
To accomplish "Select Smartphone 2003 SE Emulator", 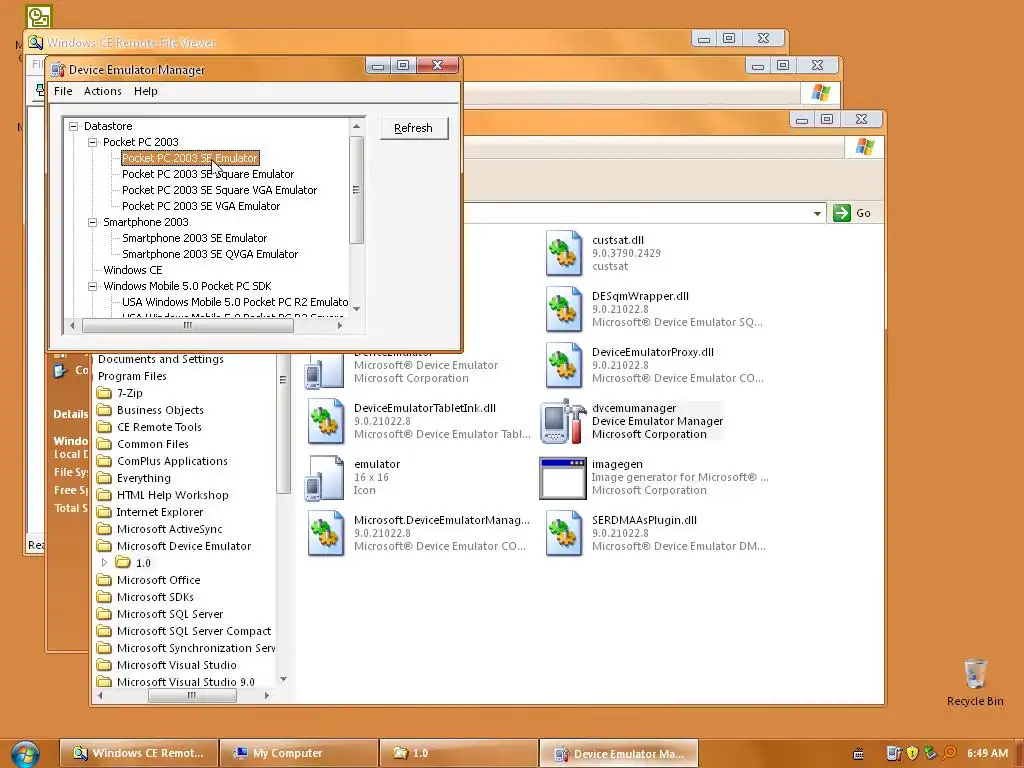I will point(195,238).
